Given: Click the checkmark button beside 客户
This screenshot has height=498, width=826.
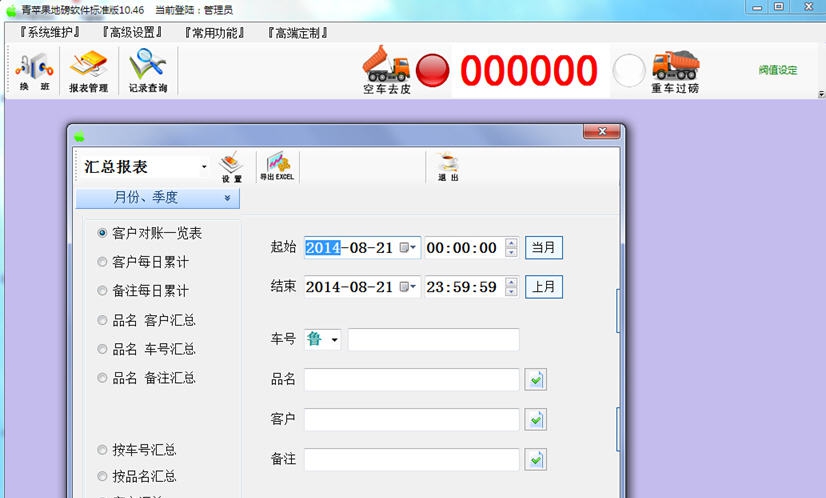Looking at the screenshot, I should pos(536,419).
